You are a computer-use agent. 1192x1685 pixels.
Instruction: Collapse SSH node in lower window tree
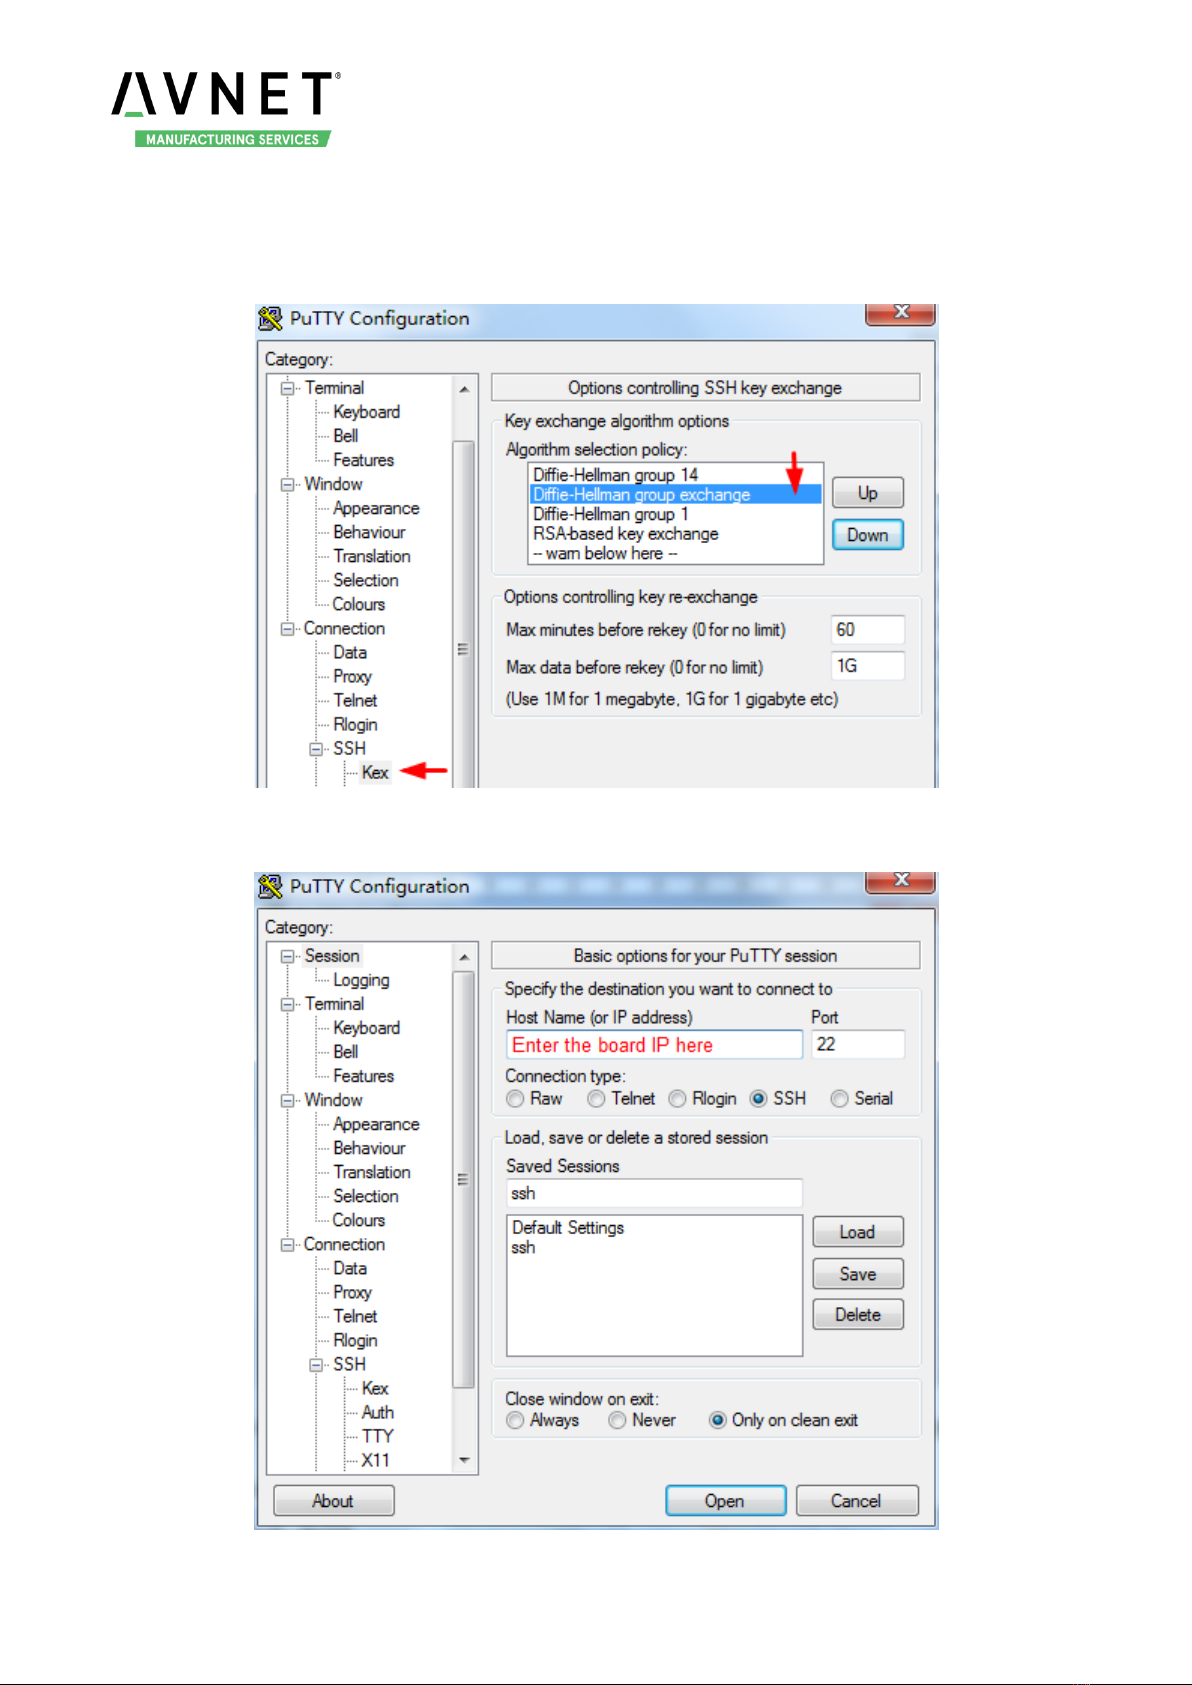tap(316, 1365)
